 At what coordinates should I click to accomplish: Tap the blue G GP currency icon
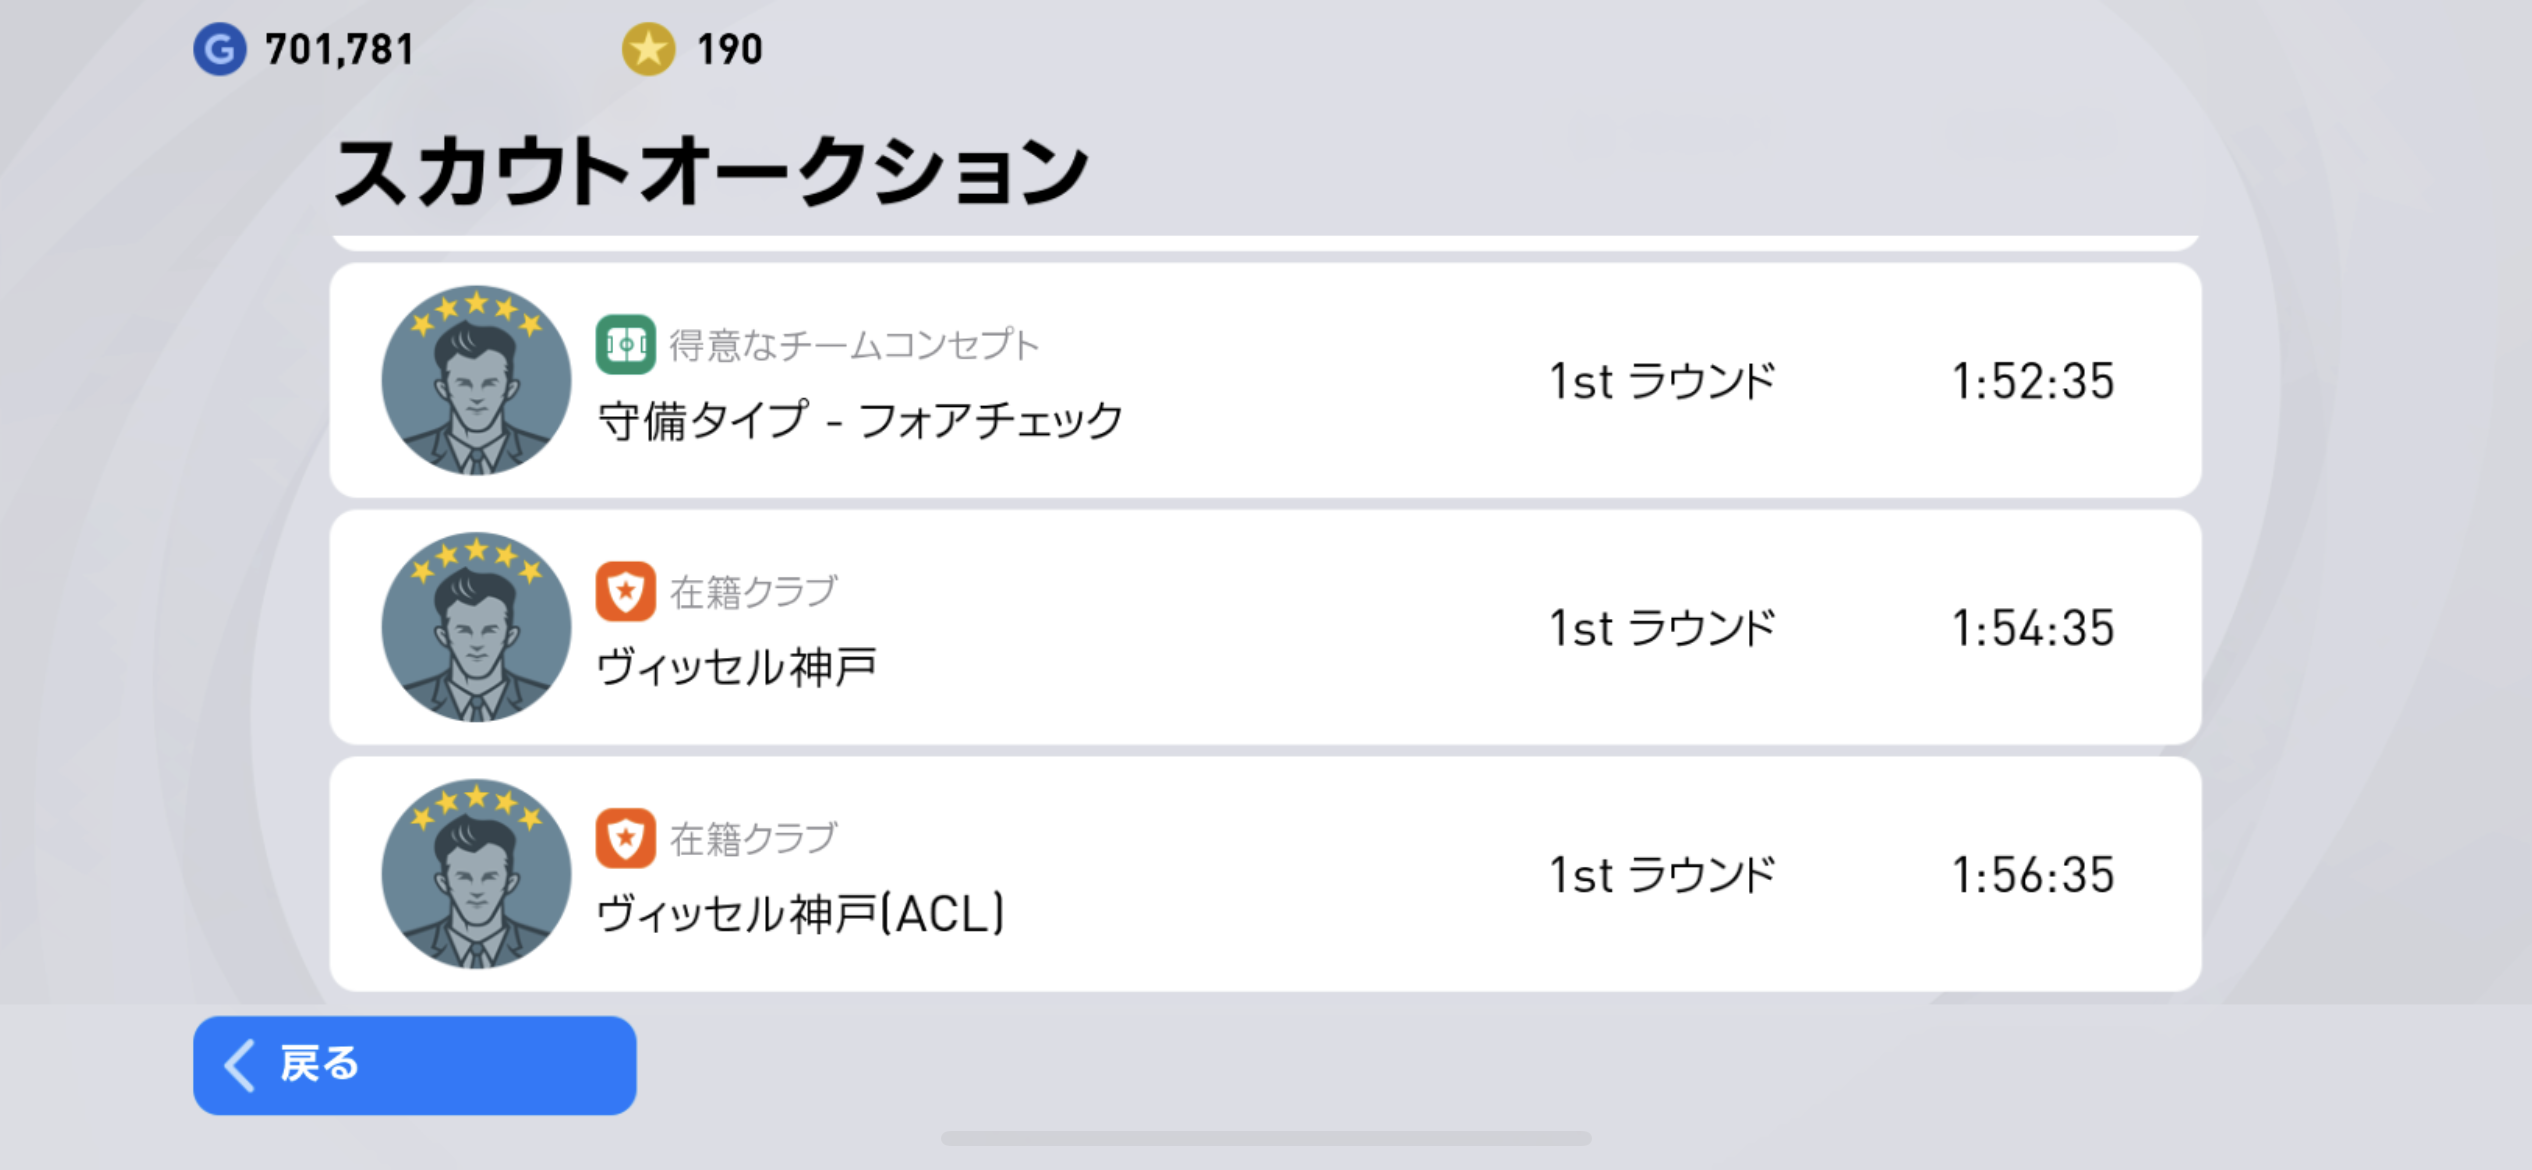220,49
